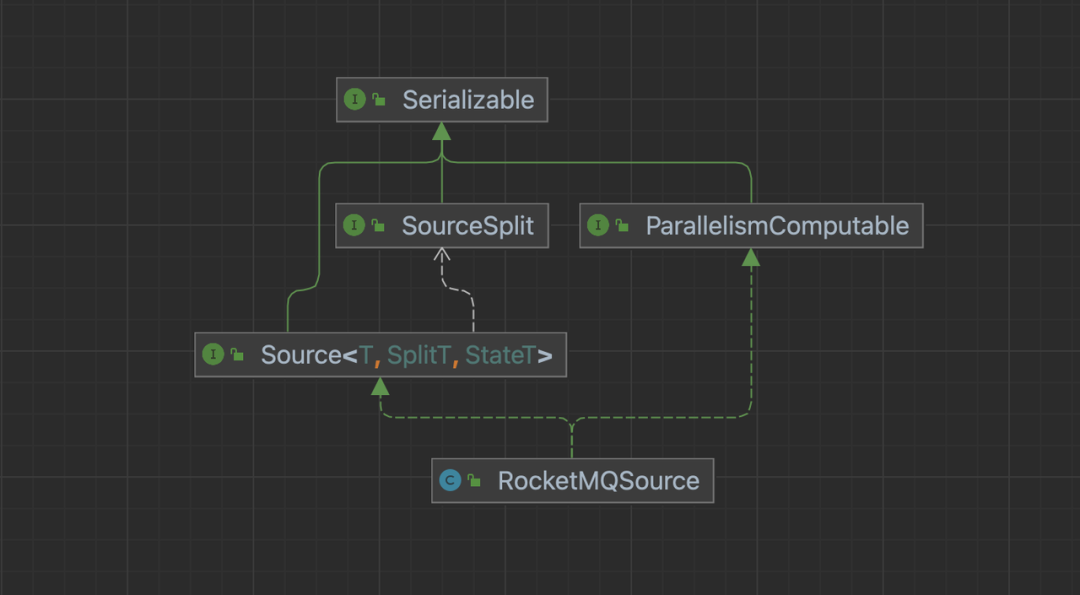Click the RocketMQSource class icon
The image size is (1080, 595).
(450, 481)
